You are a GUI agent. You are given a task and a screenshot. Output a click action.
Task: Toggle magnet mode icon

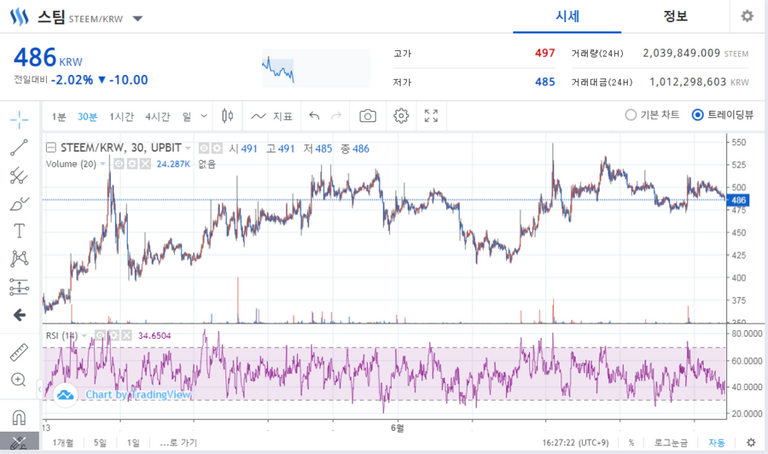click(19, 417)
